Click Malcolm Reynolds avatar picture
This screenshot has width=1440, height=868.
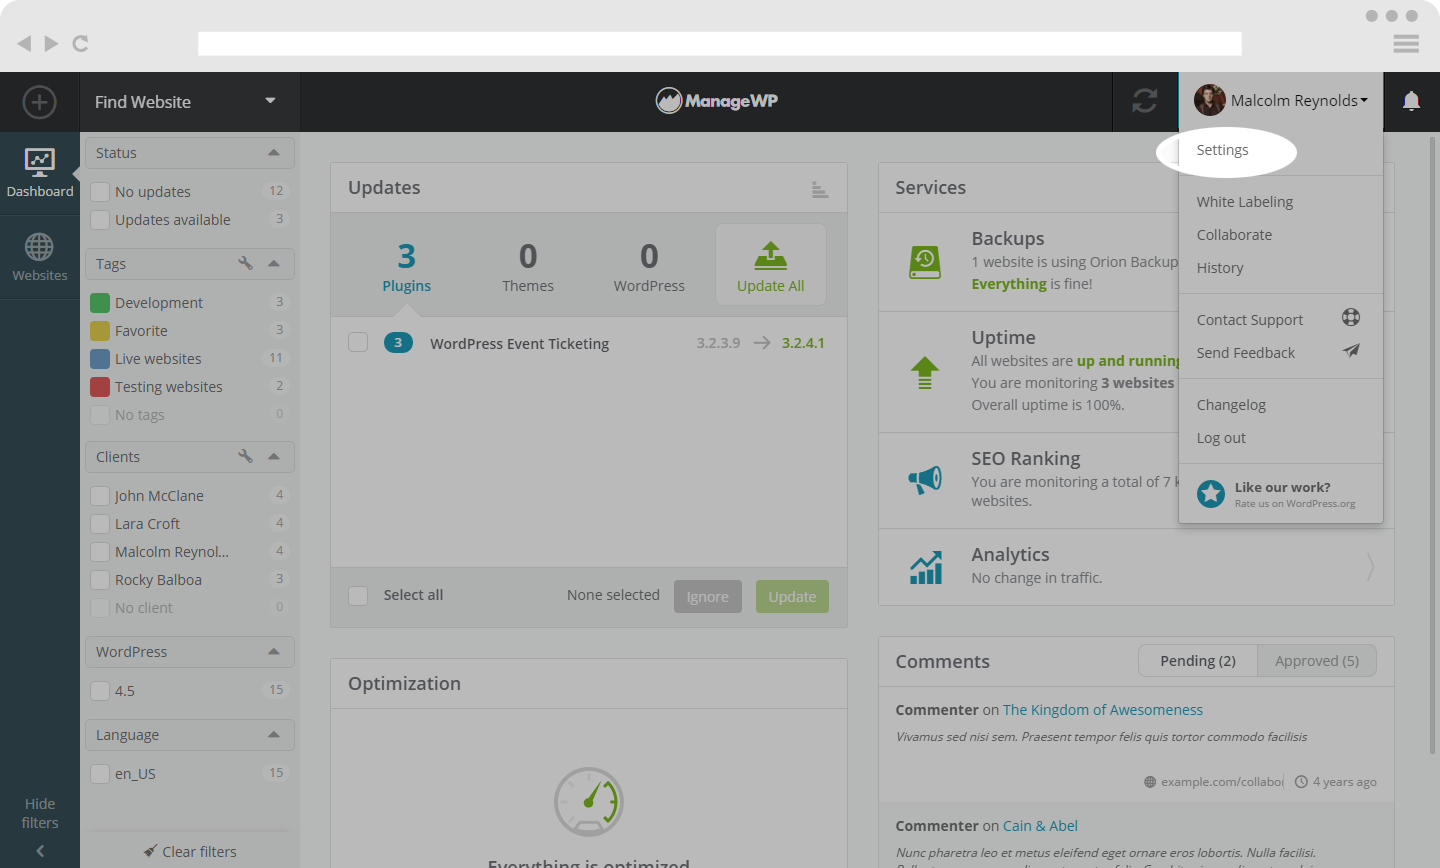[1210, 100]
